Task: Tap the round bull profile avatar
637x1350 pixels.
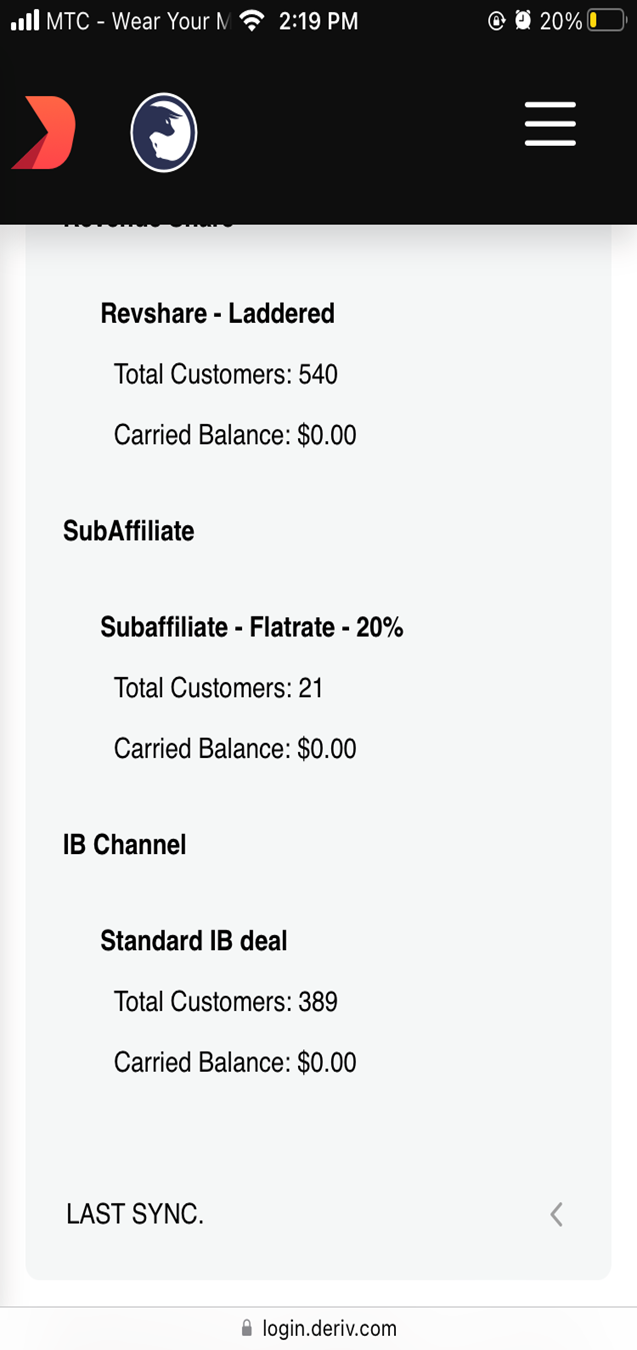Action: pos(164,132)
